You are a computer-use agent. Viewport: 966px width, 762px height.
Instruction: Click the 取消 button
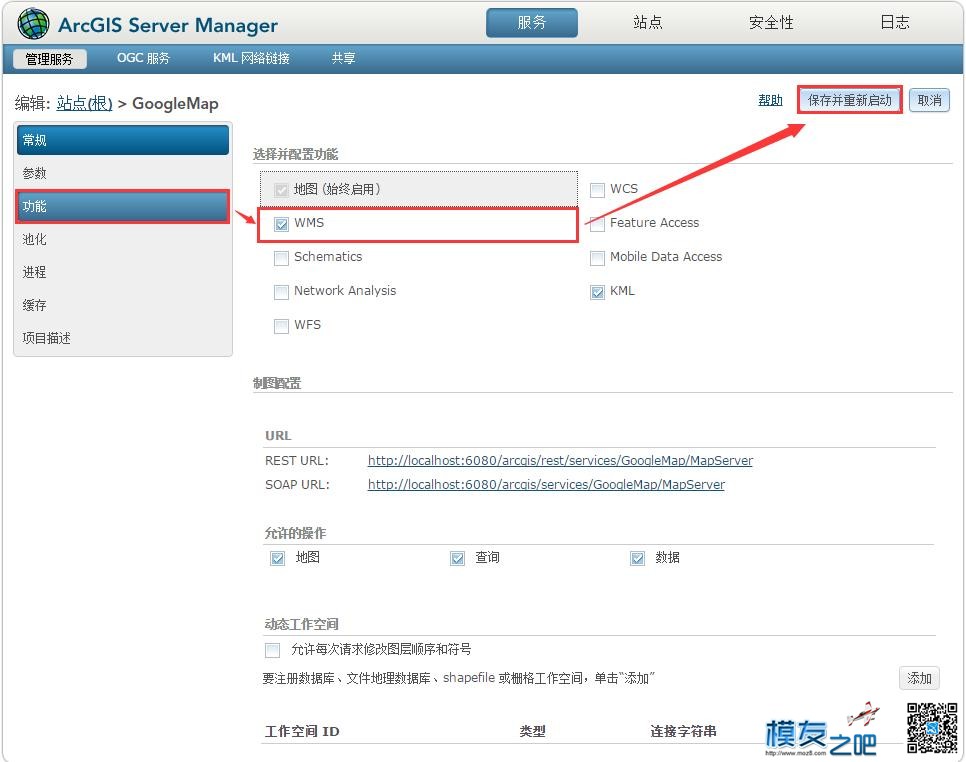(x=929, y=100)
